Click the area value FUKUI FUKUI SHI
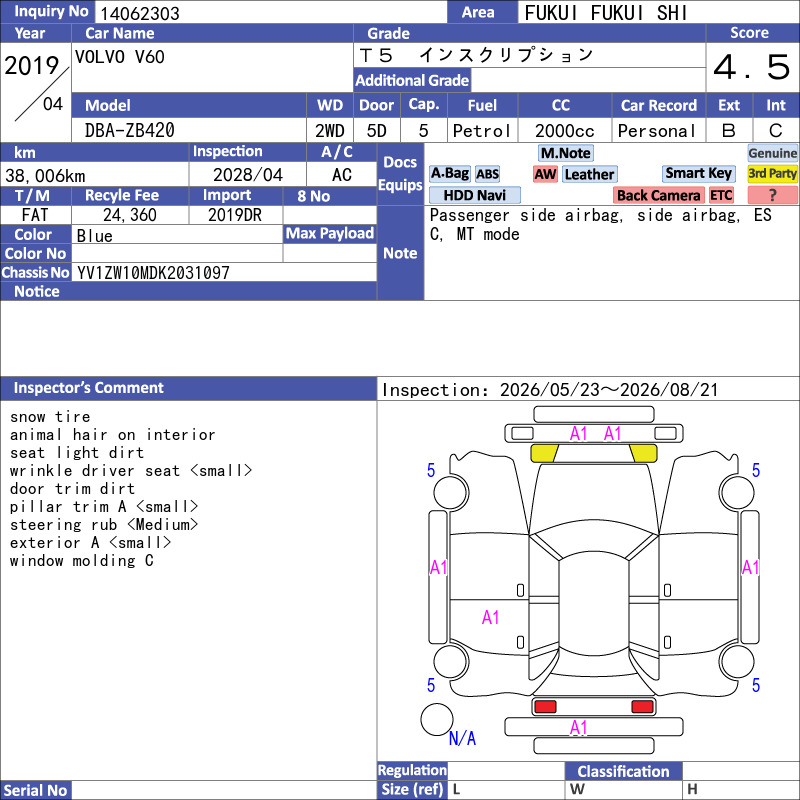Screen dimensions: 800x800 pyautogui.click(x=606, y=13)
